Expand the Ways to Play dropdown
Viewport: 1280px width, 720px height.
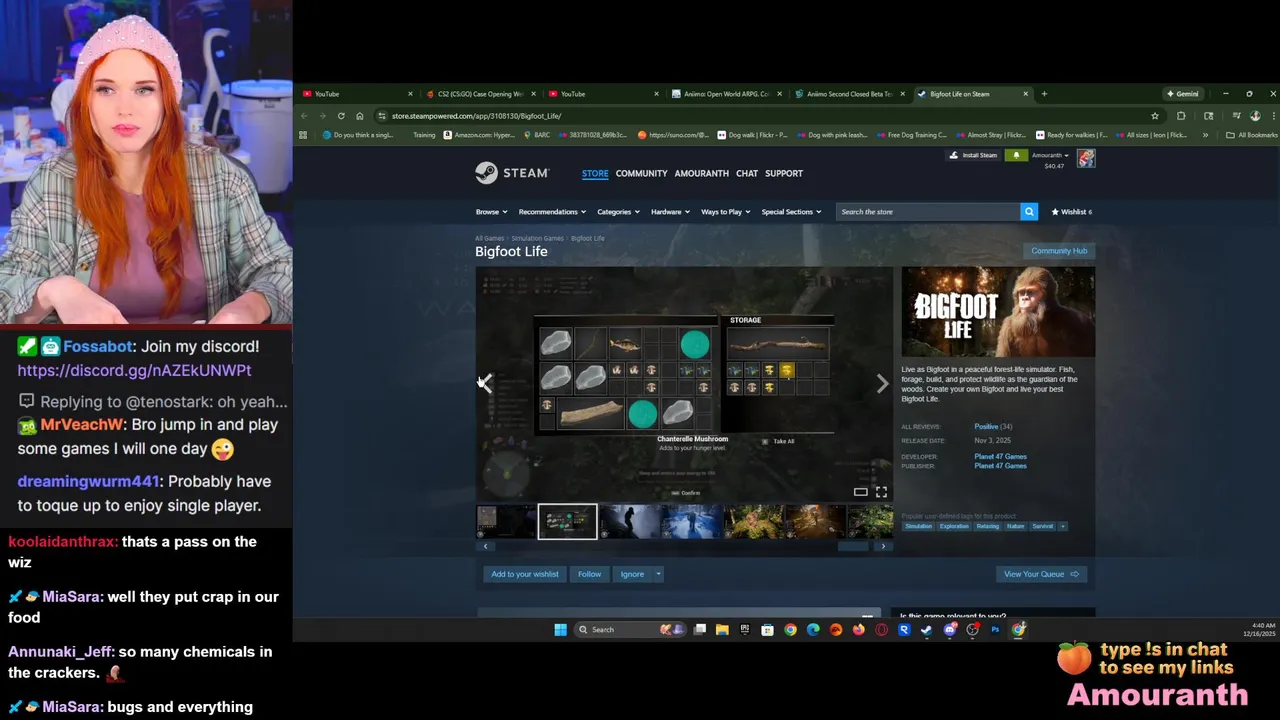tap(725, 212)
